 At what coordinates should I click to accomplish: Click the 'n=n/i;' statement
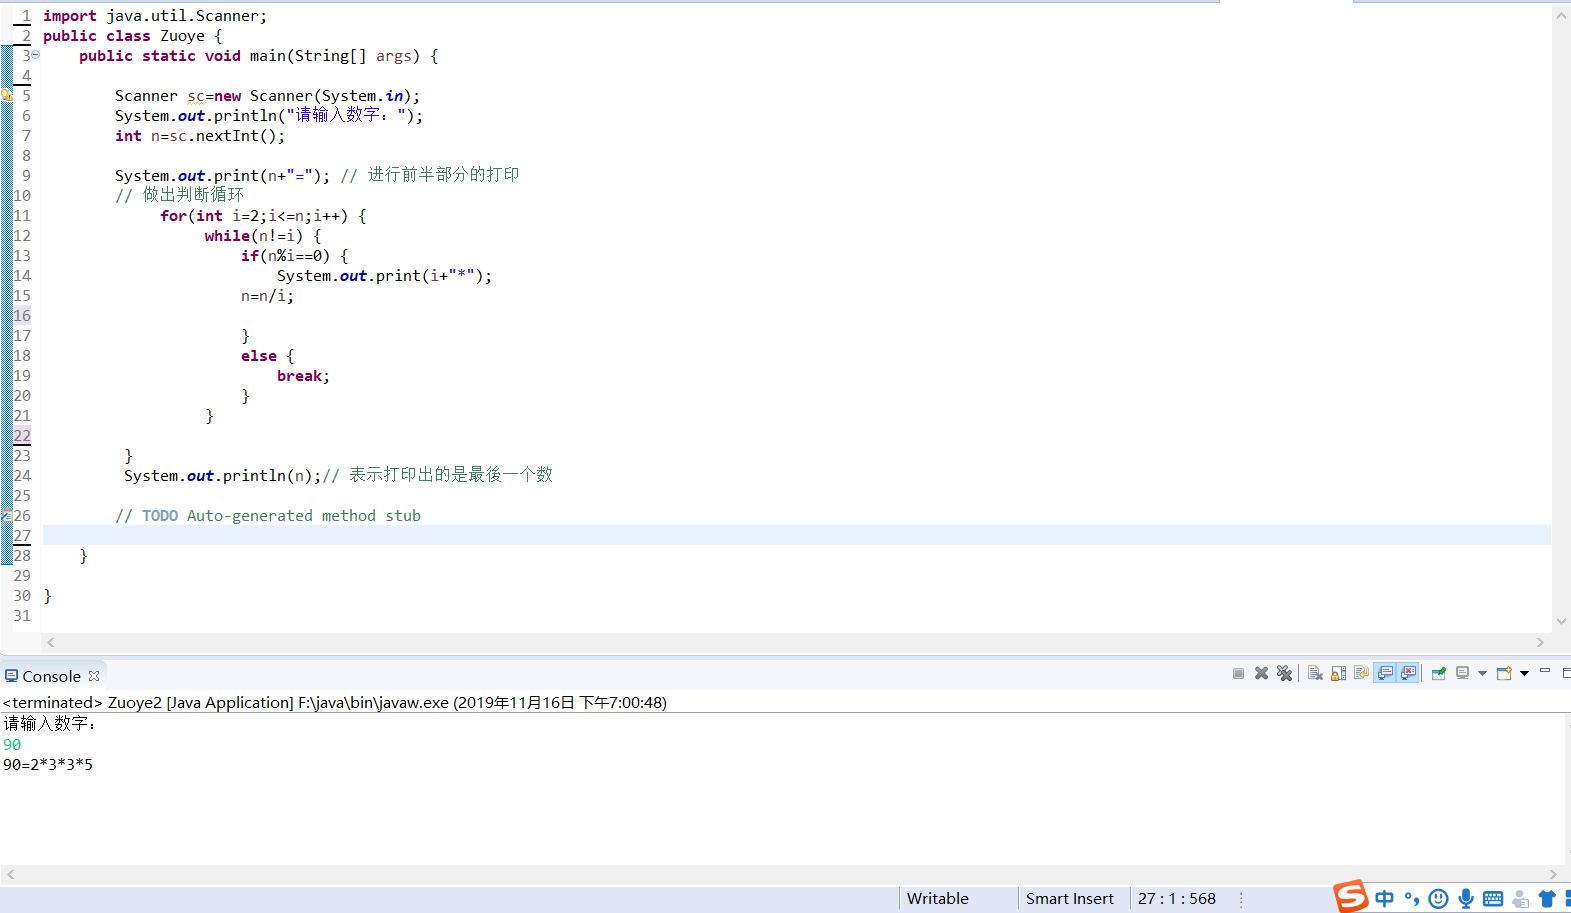(x=267, y=295)
